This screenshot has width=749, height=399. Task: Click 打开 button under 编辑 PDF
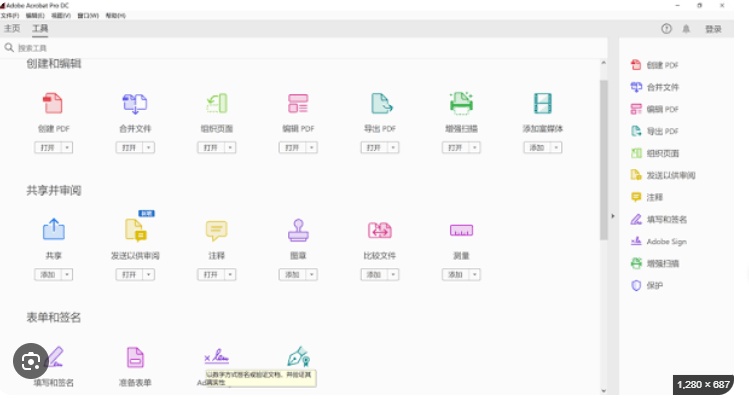click(x=293, y=148)
